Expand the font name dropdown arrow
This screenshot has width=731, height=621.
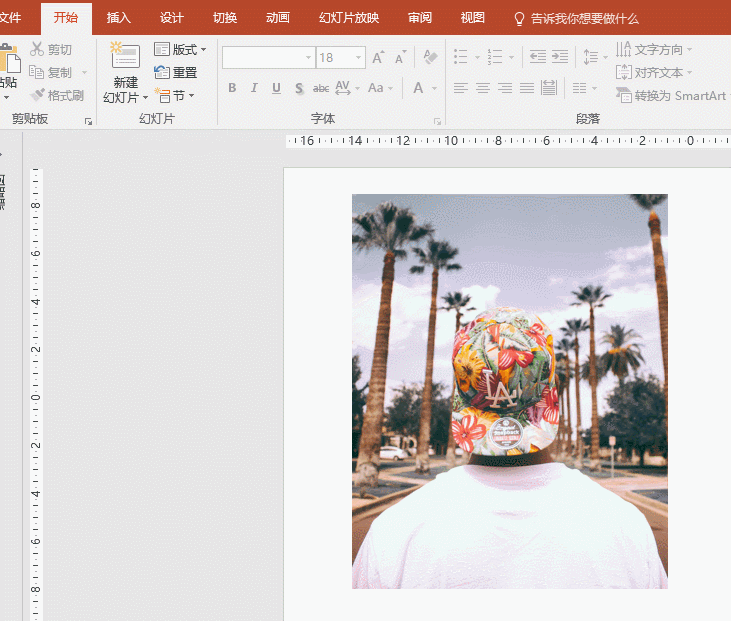[x=309, y=57]
